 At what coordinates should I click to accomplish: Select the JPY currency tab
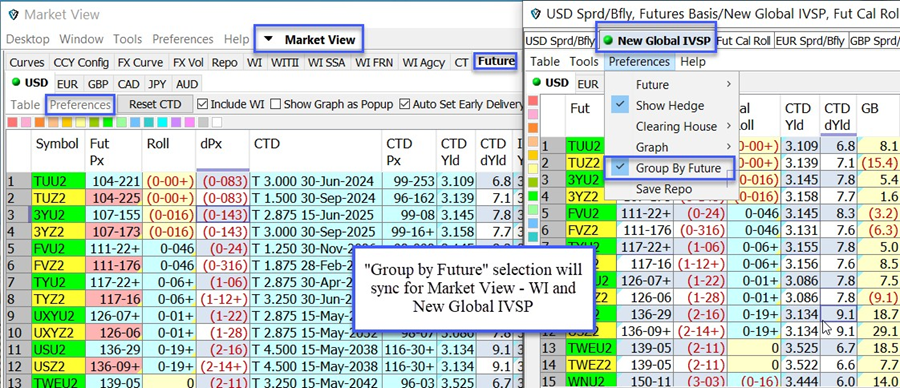[x=157, y=84]
